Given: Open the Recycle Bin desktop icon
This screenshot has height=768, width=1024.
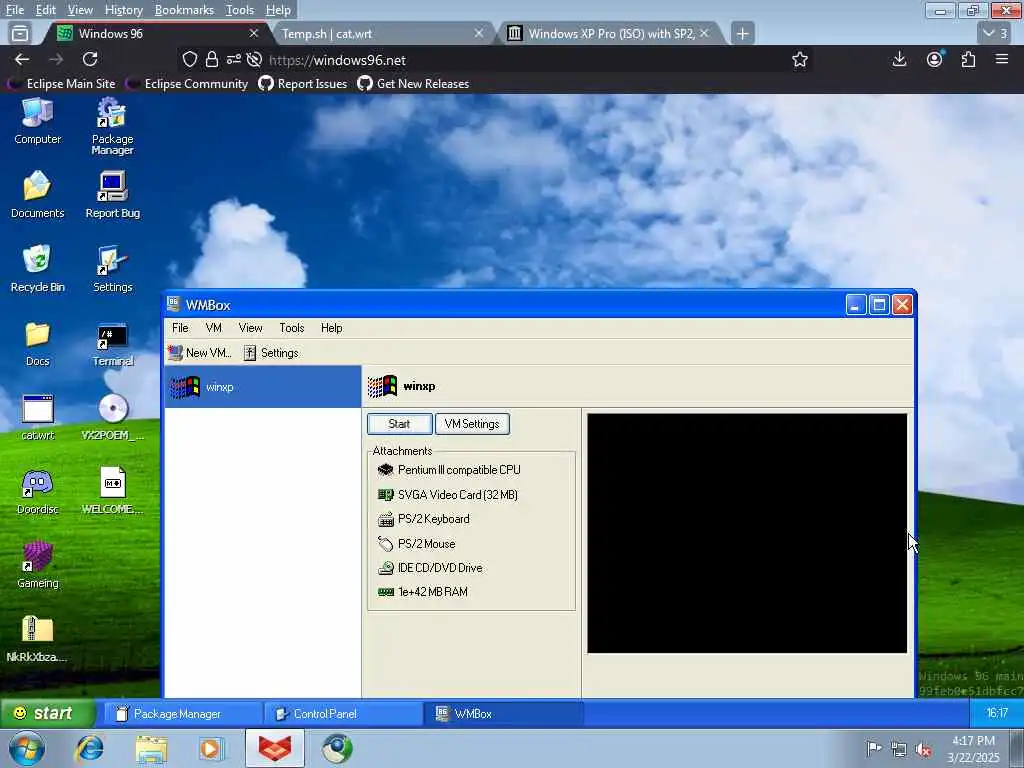Looking at the screenshot, I should coord(37,268).
